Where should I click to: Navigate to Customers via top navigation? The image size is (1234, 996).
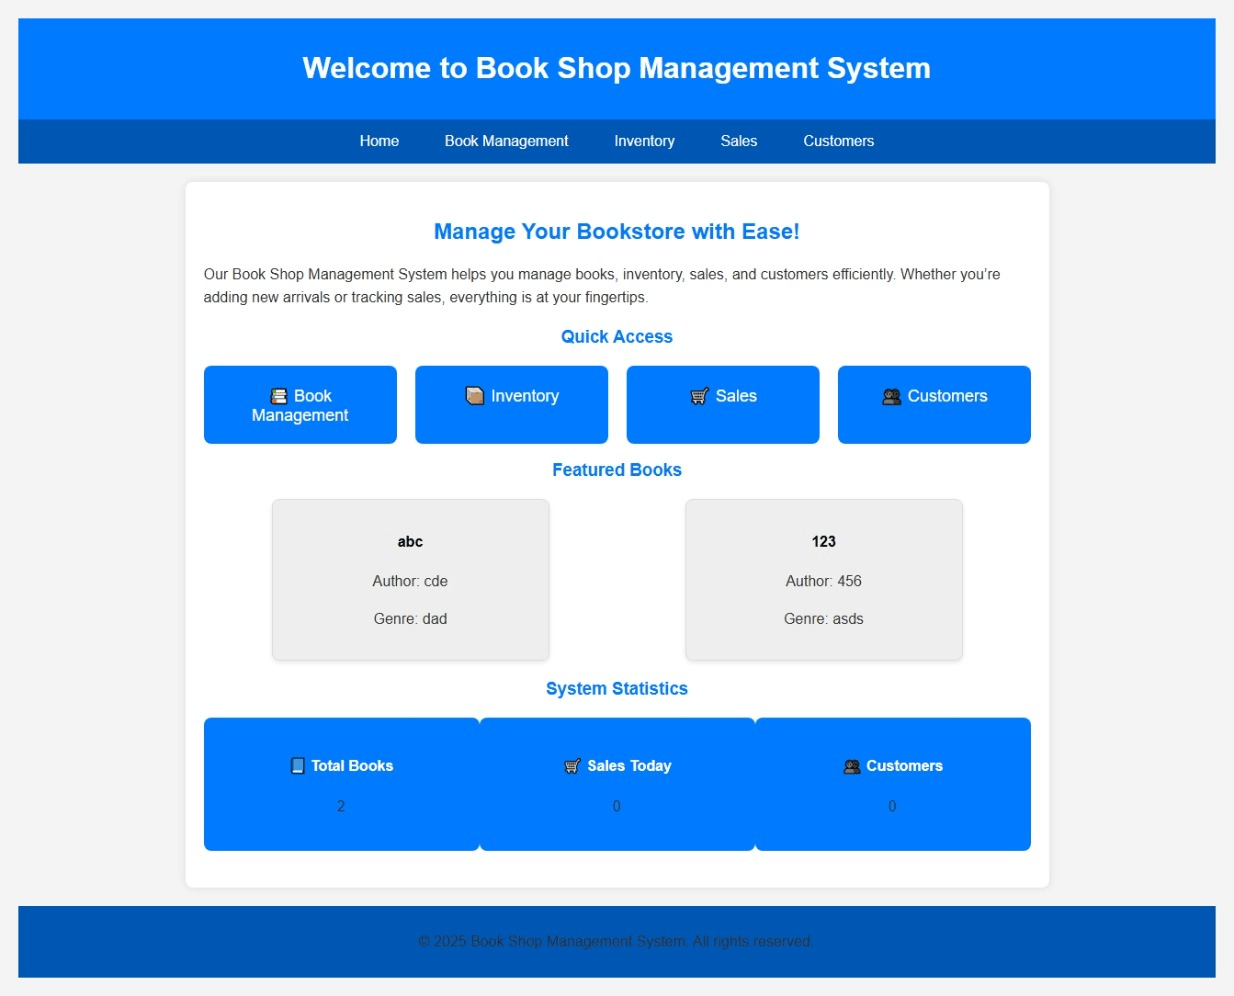point(838,141)
